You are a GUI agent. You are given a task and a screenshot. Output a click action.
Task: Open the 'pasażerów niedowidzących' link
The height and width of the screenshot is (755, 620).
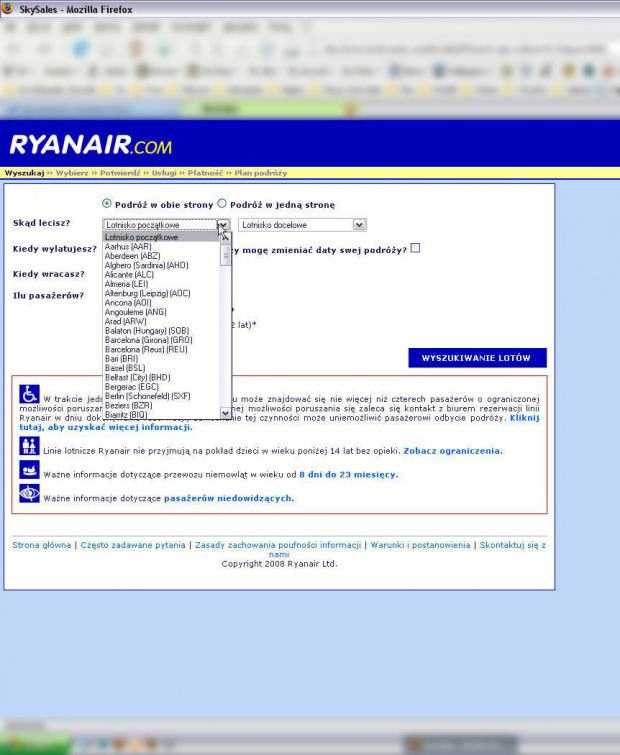click(229, 498)
